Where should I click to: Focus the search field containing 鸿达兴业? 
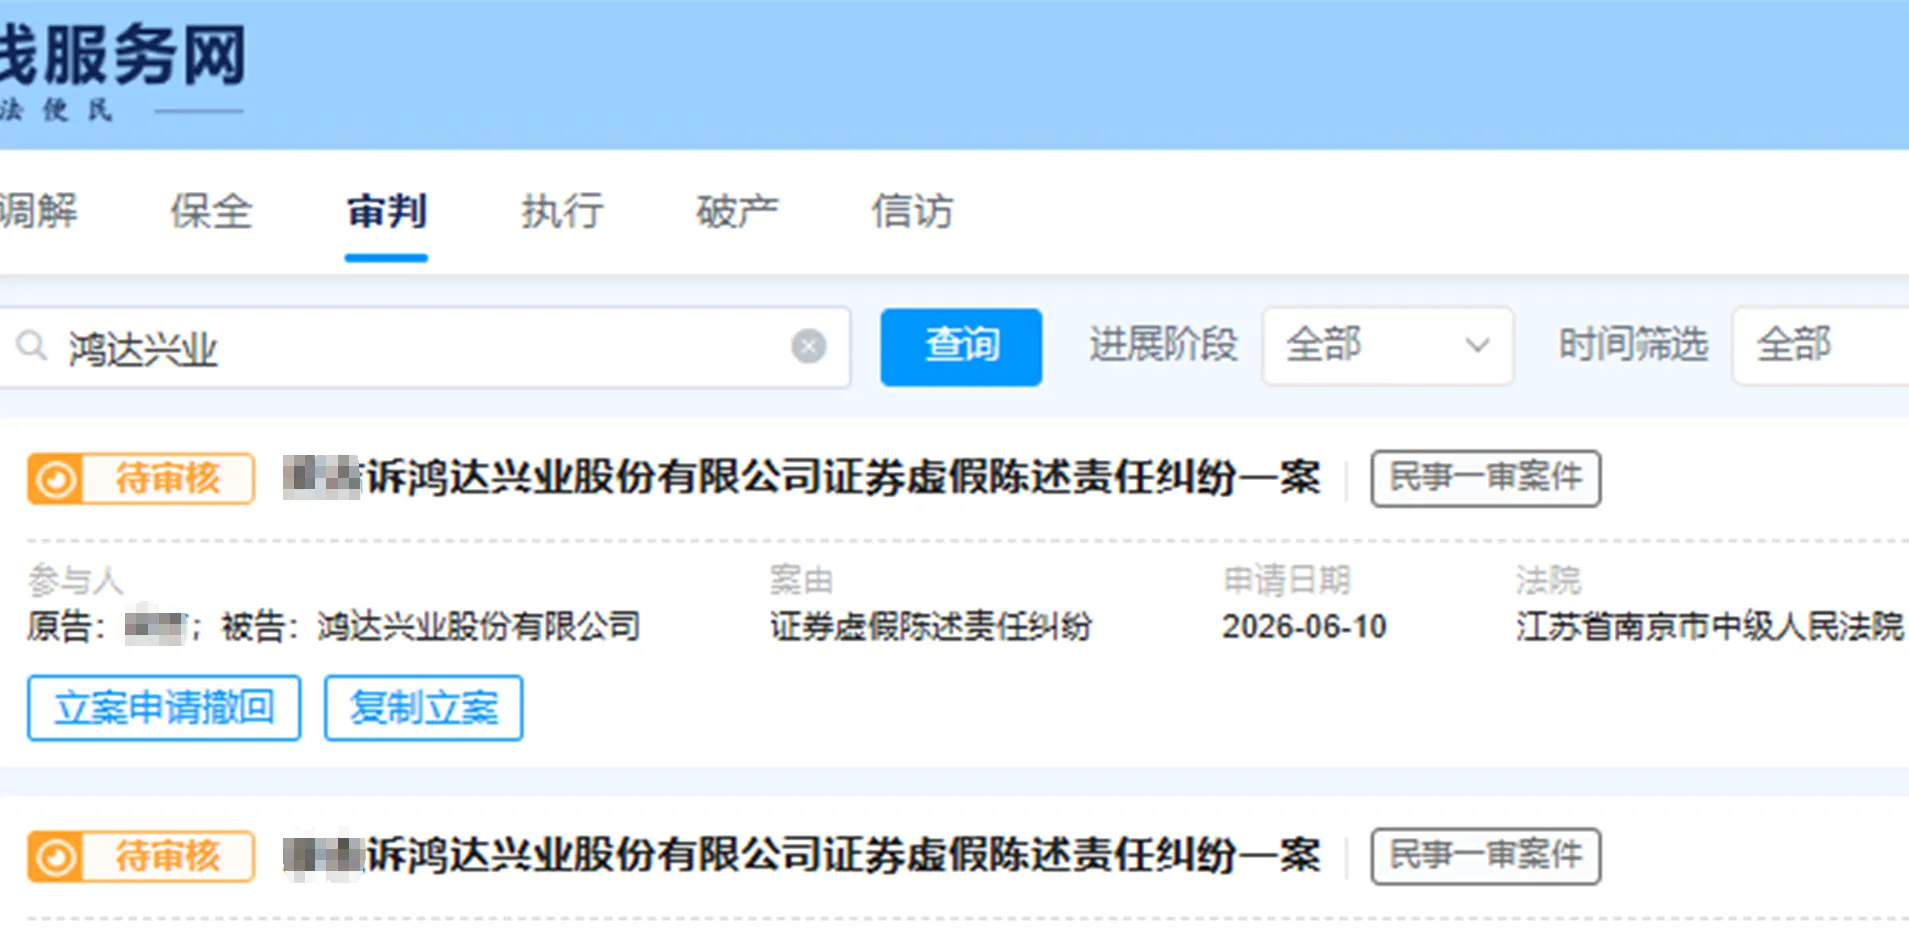click(x=425, y=347)
